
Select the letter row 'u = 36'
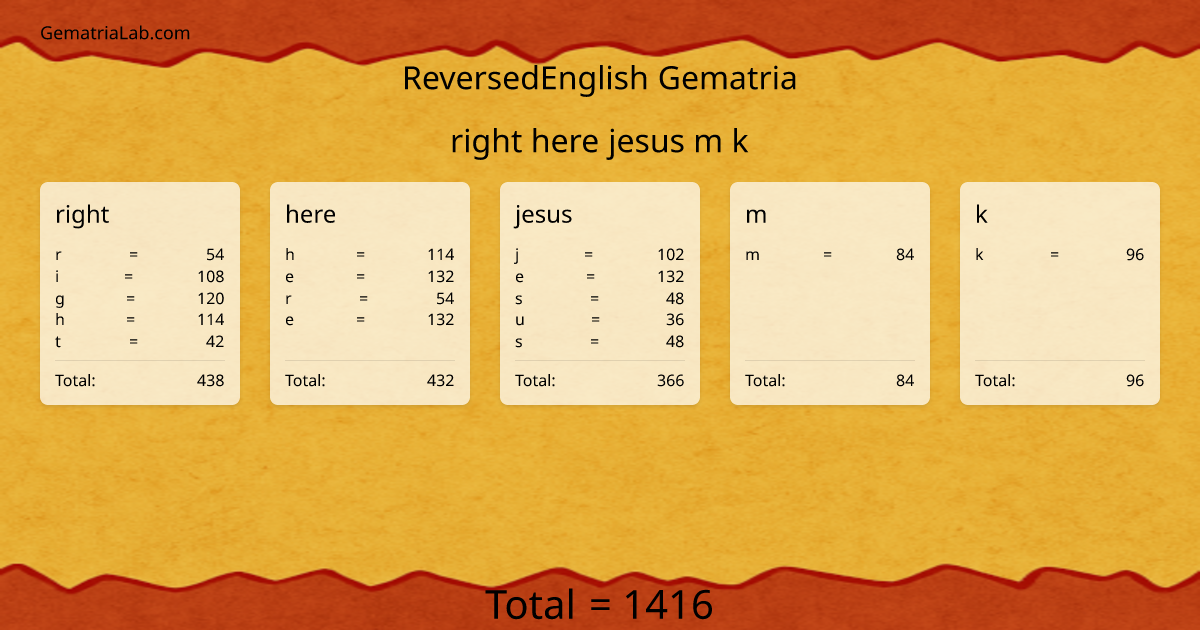click(600, 320)
